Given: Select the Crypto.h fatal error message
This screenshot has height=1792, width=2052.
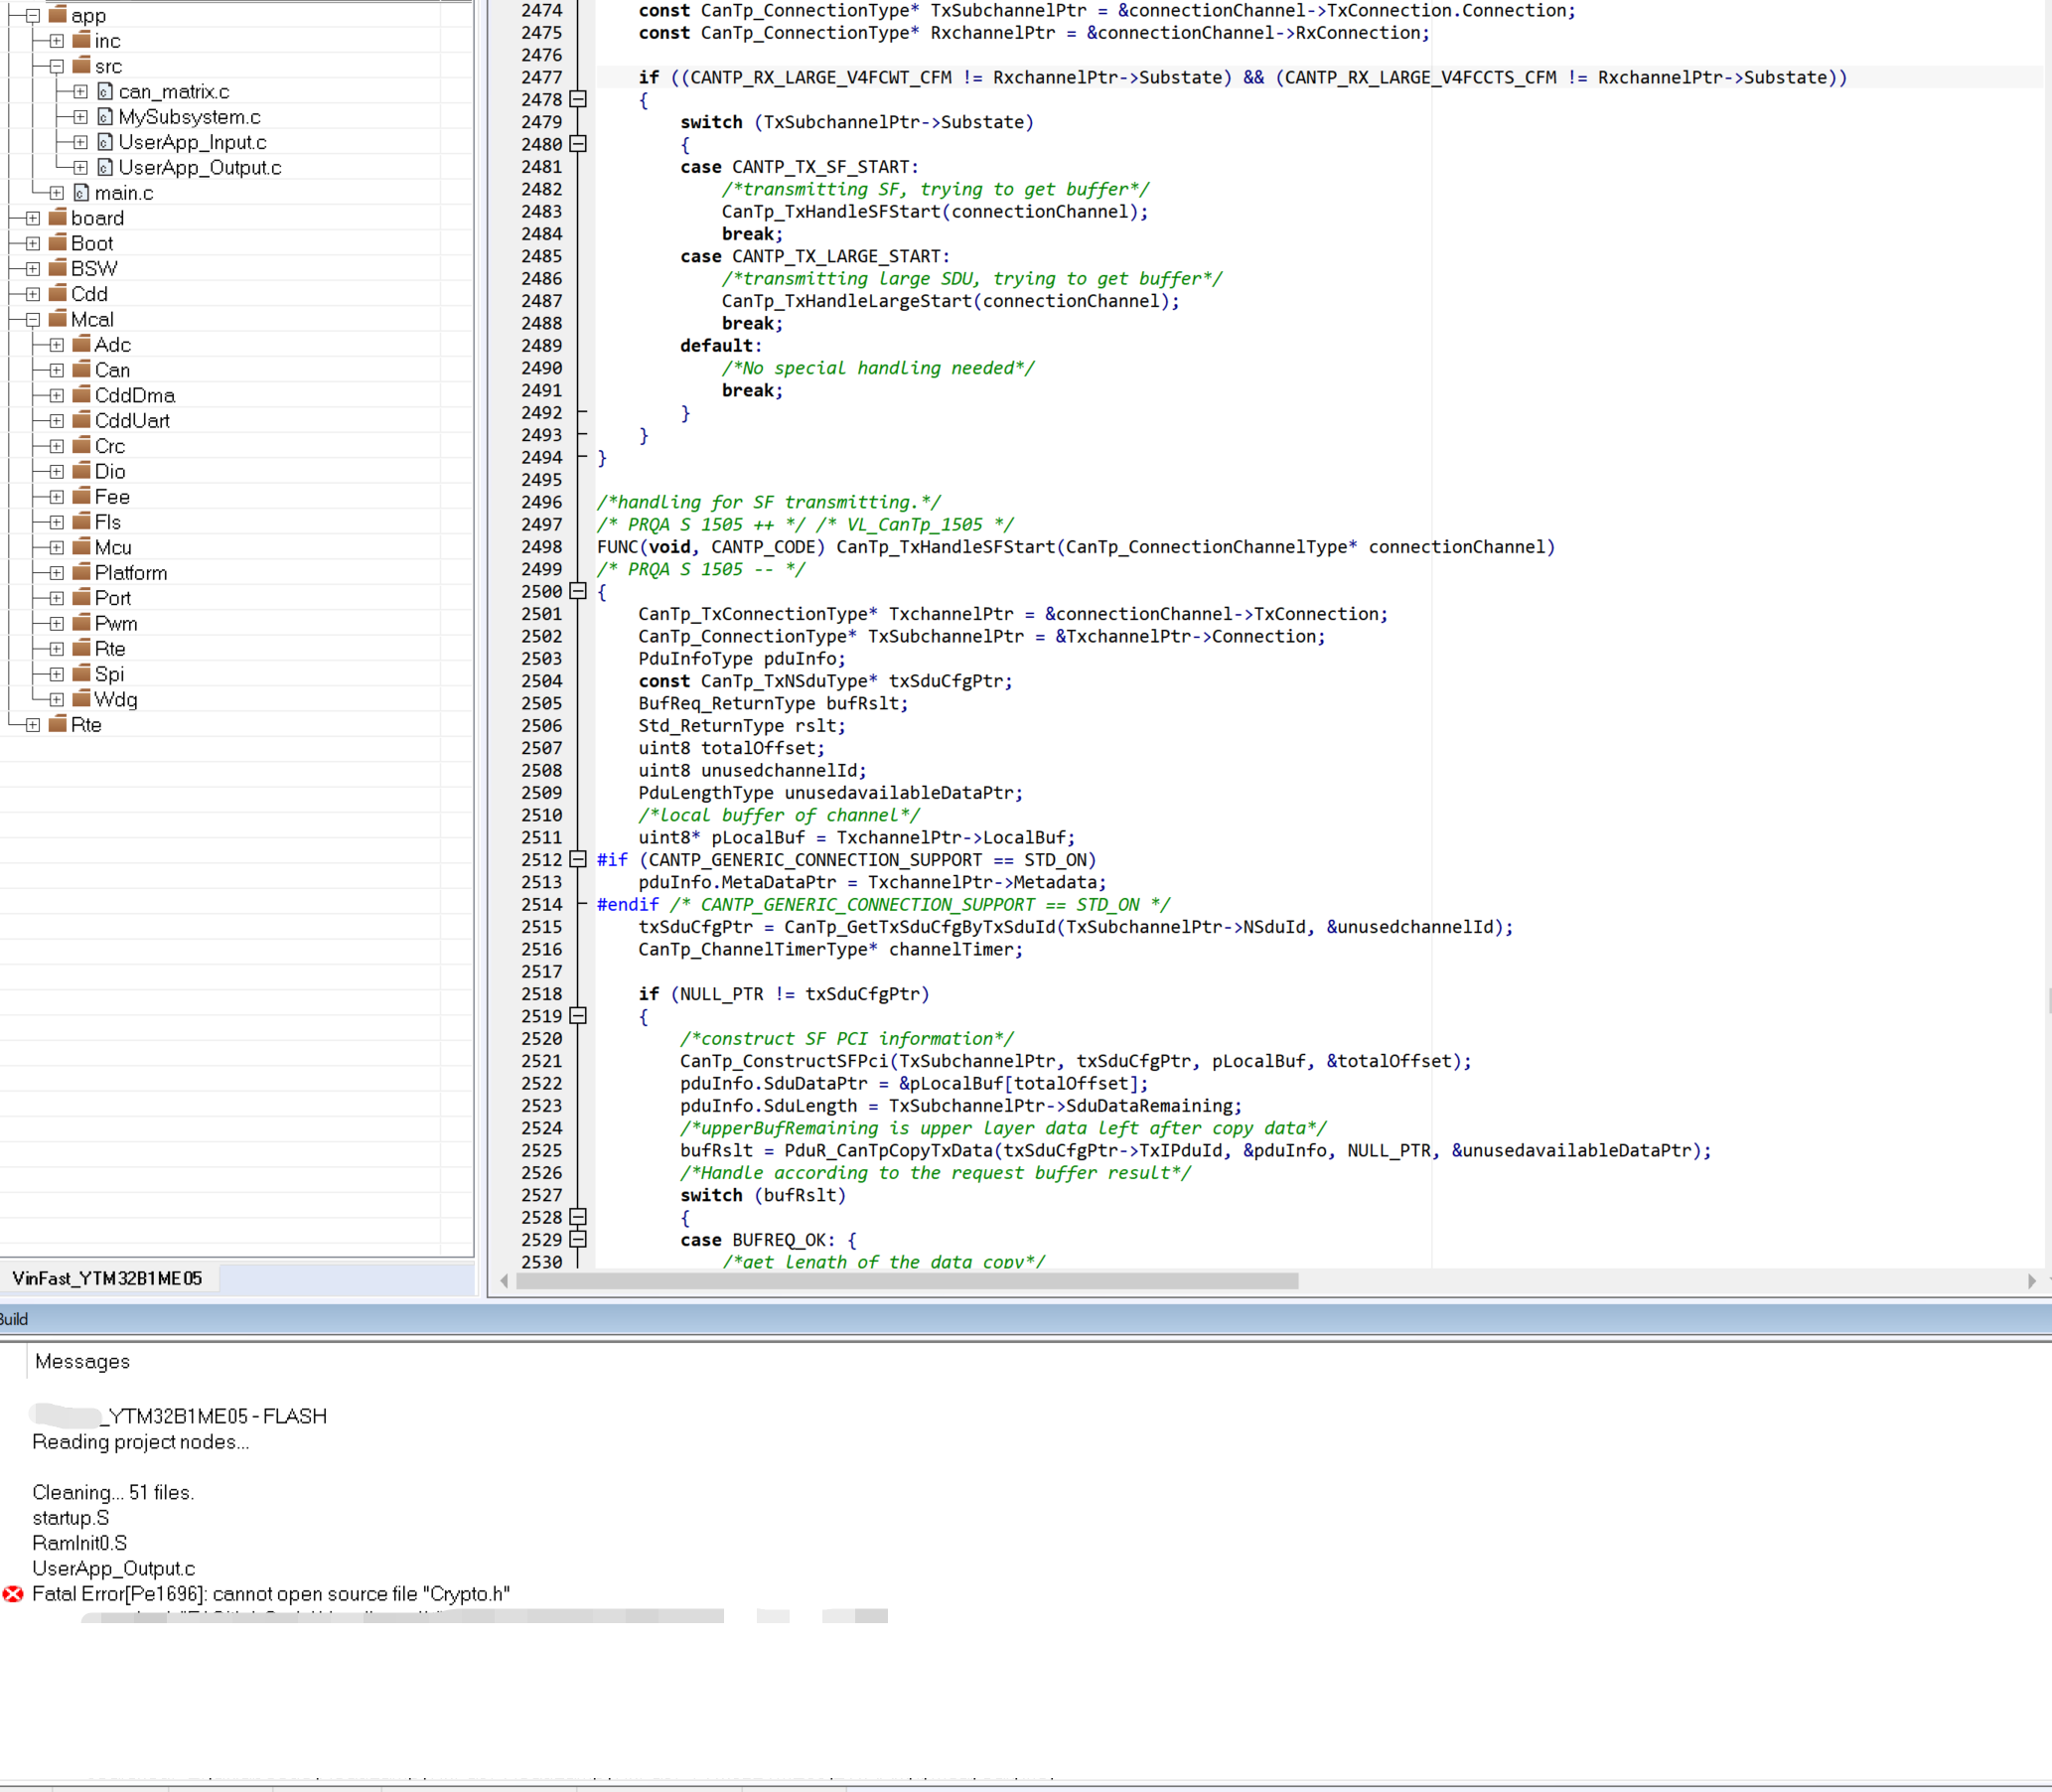Looking at the screenshot, I should point(271,1594).
